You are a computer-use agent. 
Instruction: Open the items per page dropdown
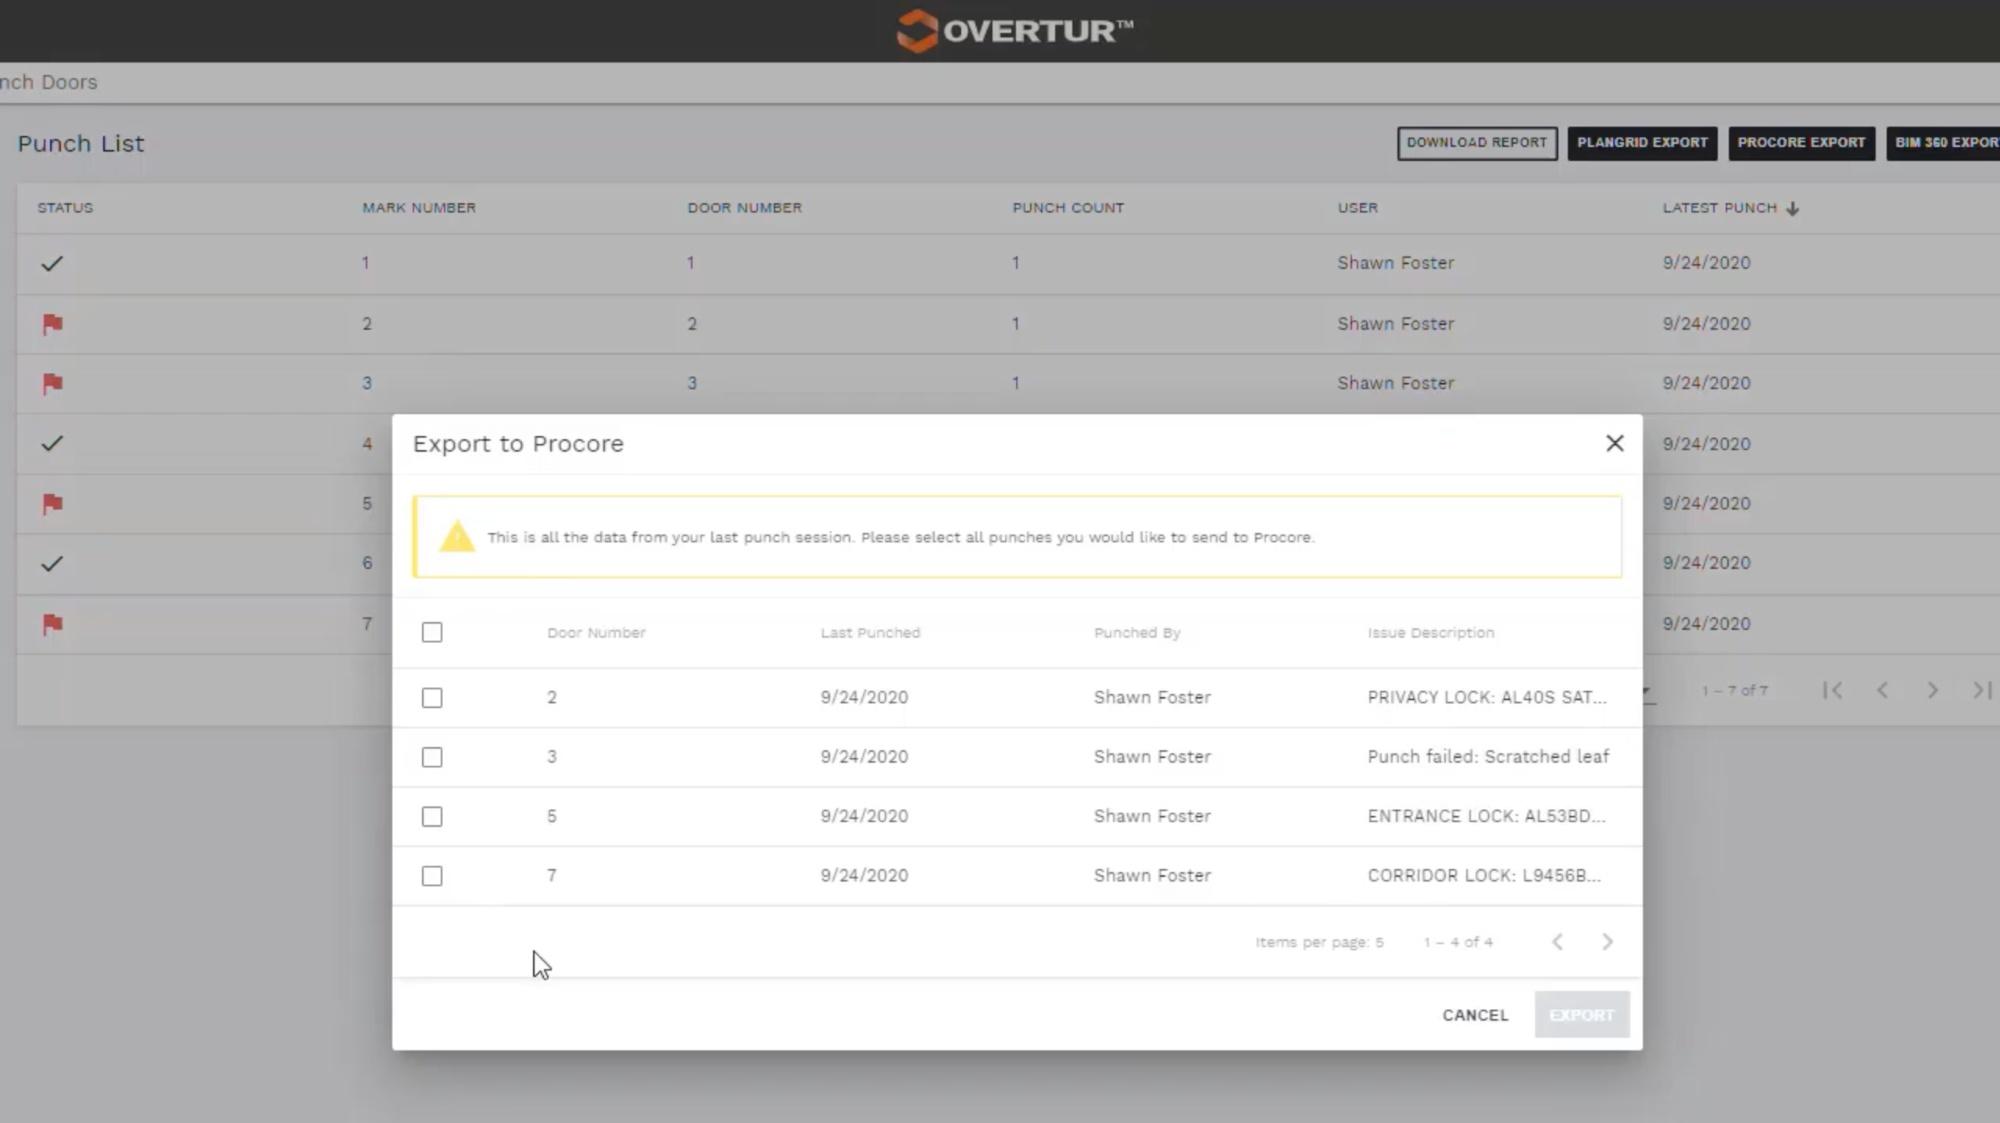(x=1381, y=941)
